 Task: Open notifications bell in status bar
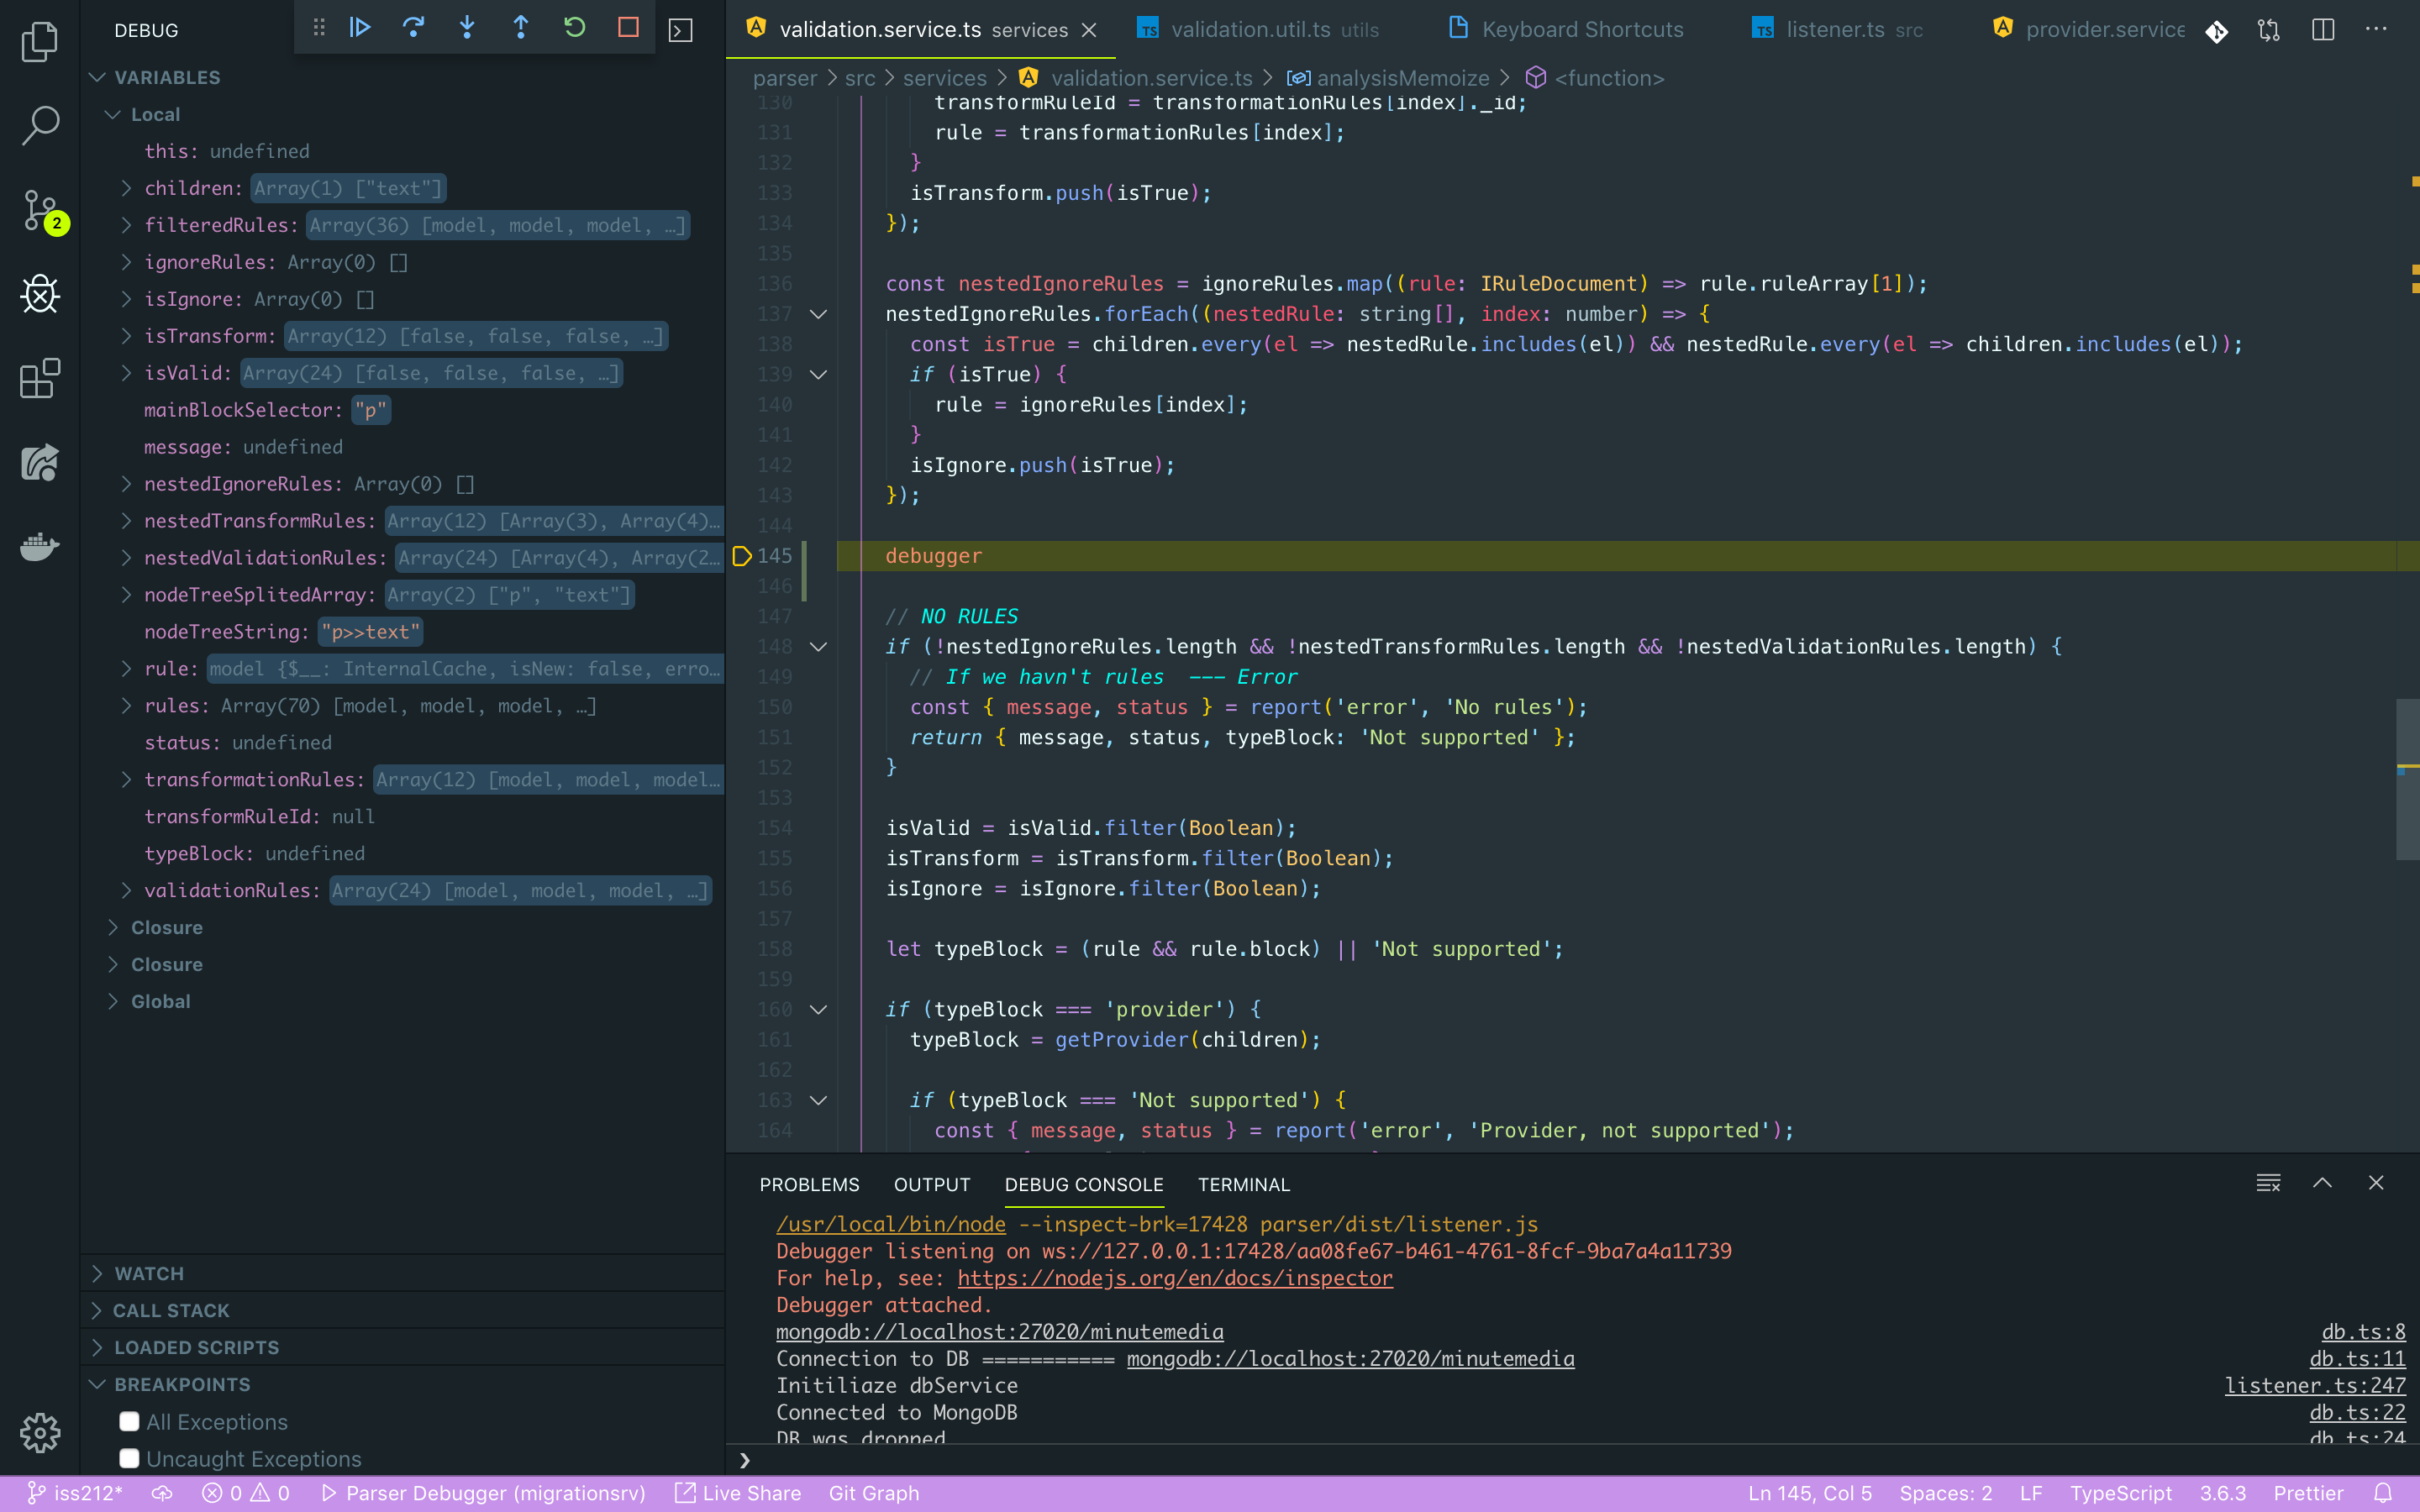coord(2384,1493)
